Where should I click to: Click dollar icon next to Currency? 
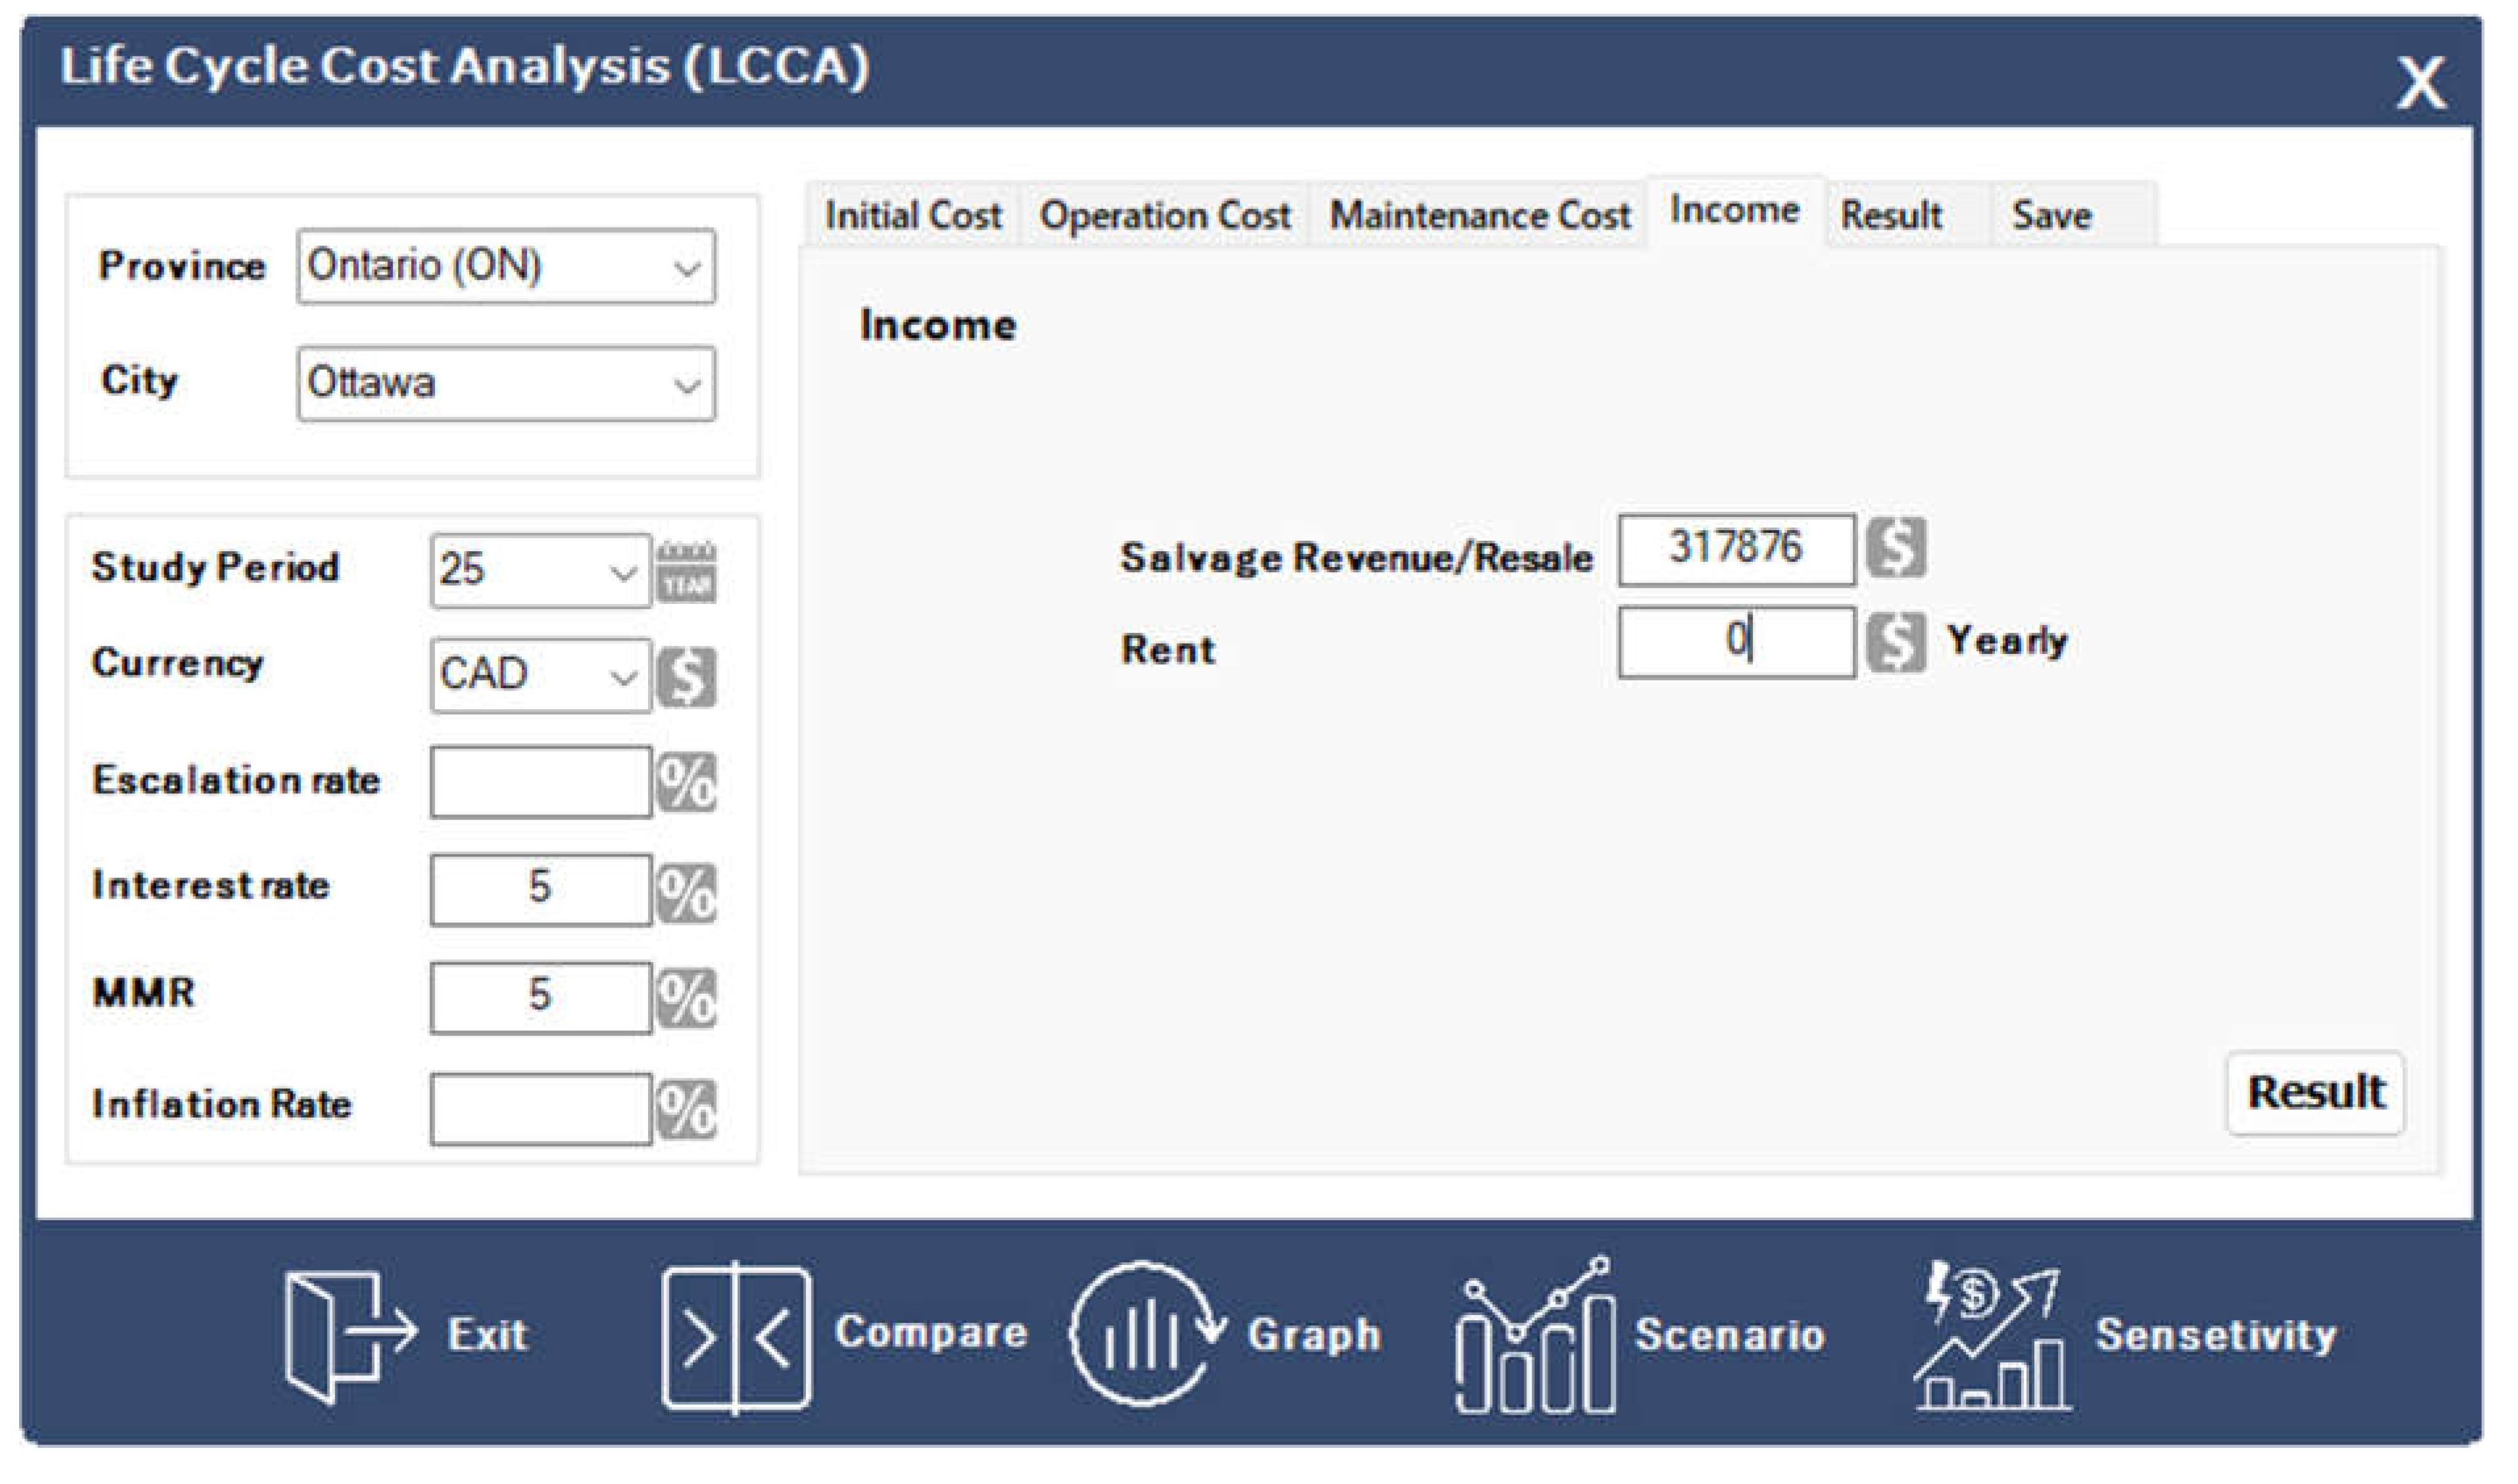coord(687,678)
